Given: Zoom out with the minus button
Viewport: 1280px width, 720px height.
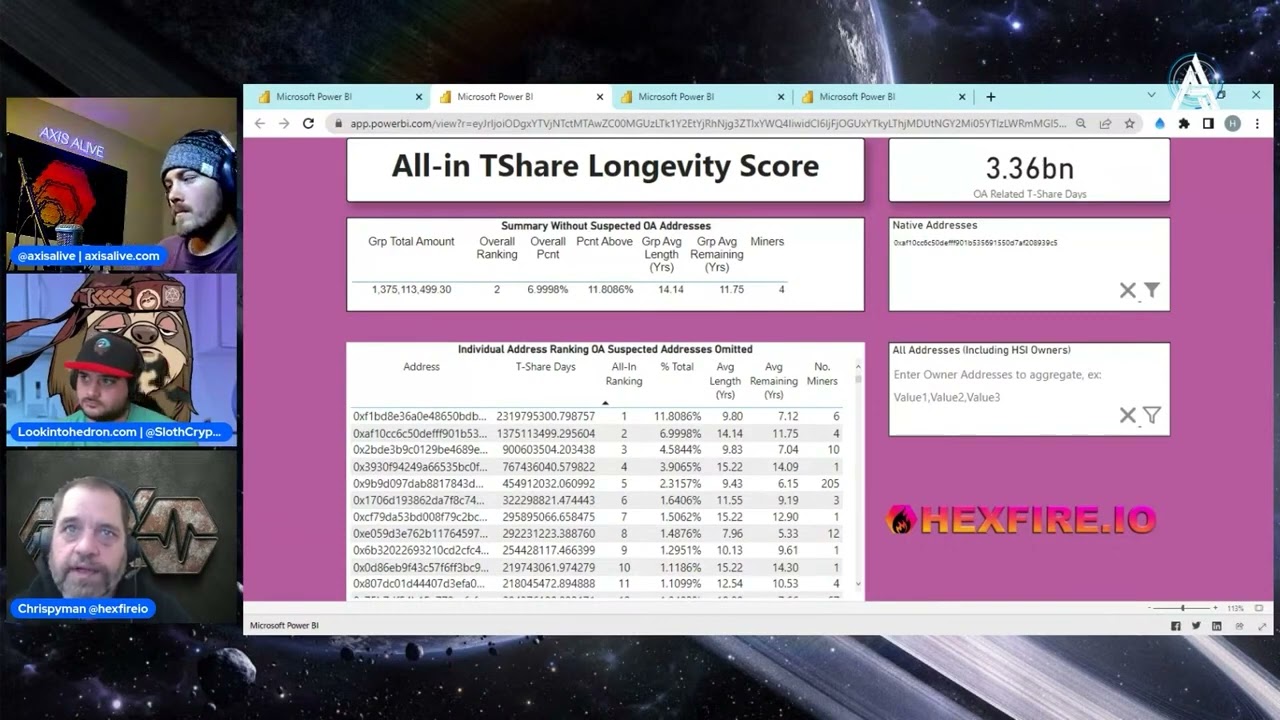Looking at the screenshot, I should pos(1151,608).
